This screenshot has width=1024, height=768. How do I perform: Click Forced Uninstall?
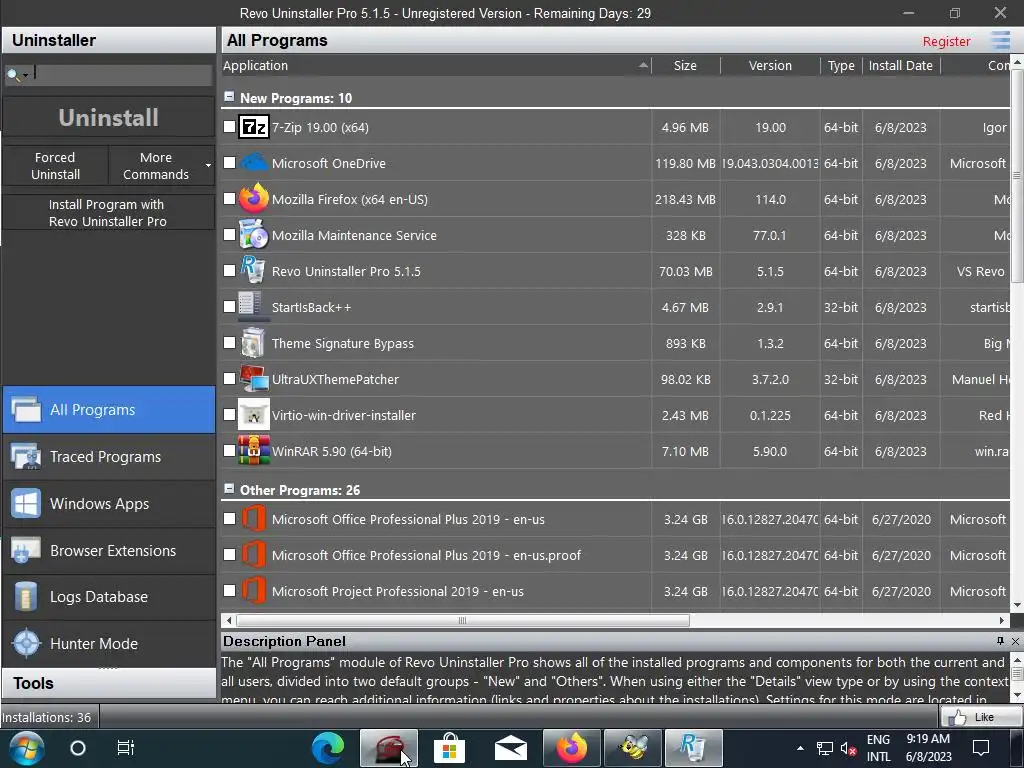click(56, 166)
